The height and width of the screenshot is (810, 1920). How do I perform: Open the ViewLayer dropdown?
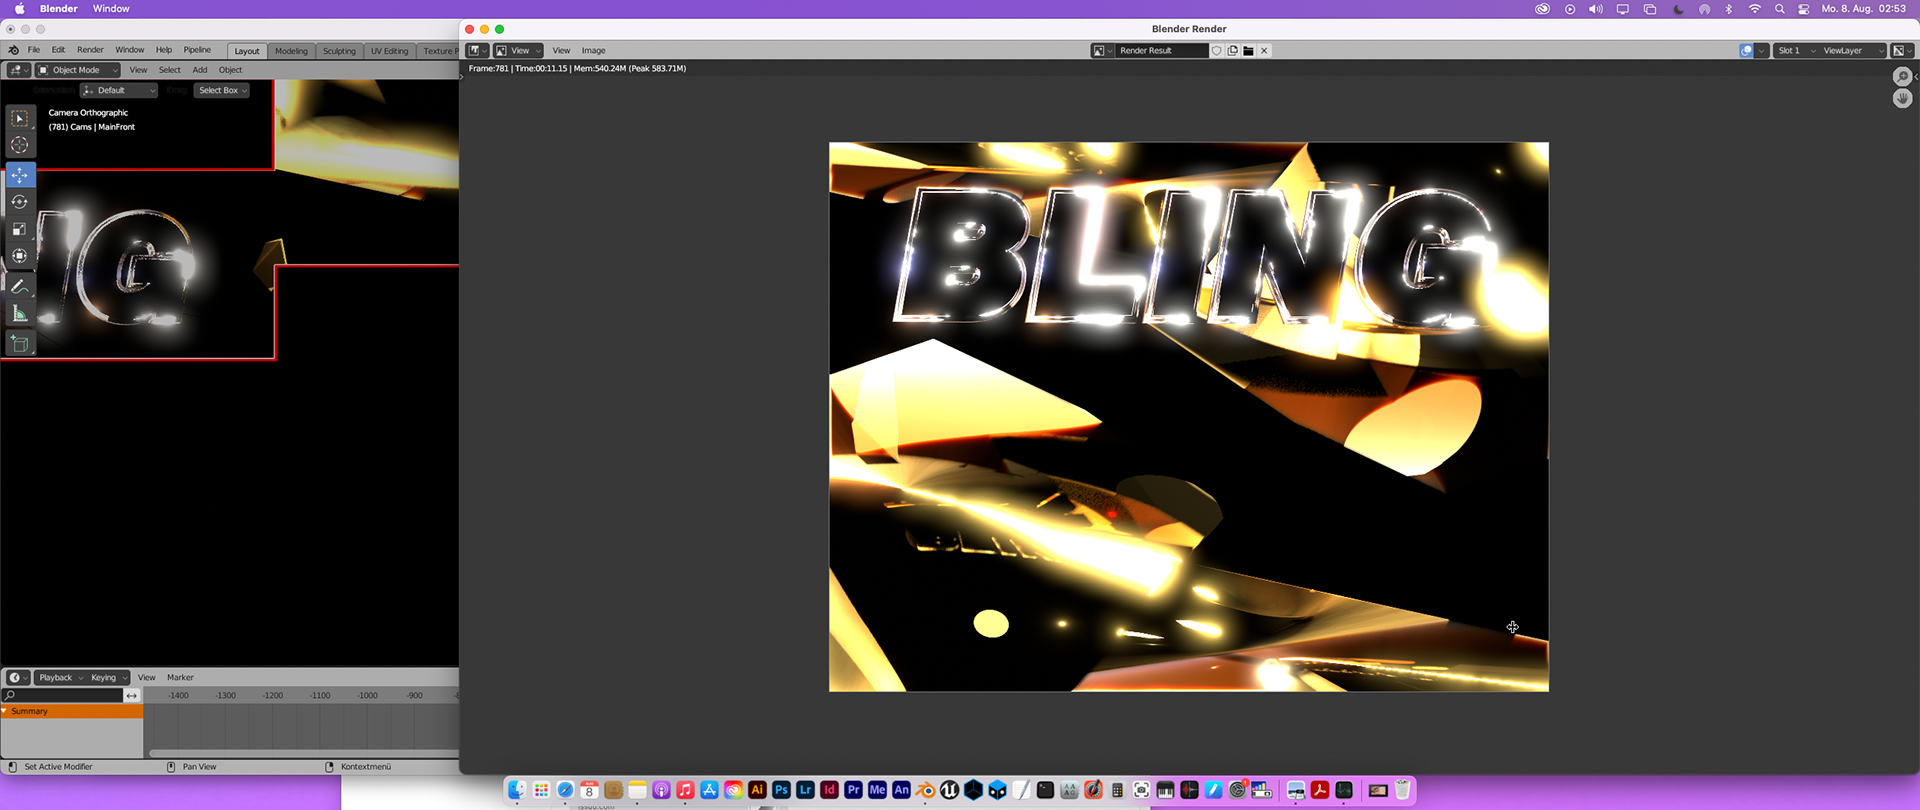[x=1852, y=51]
